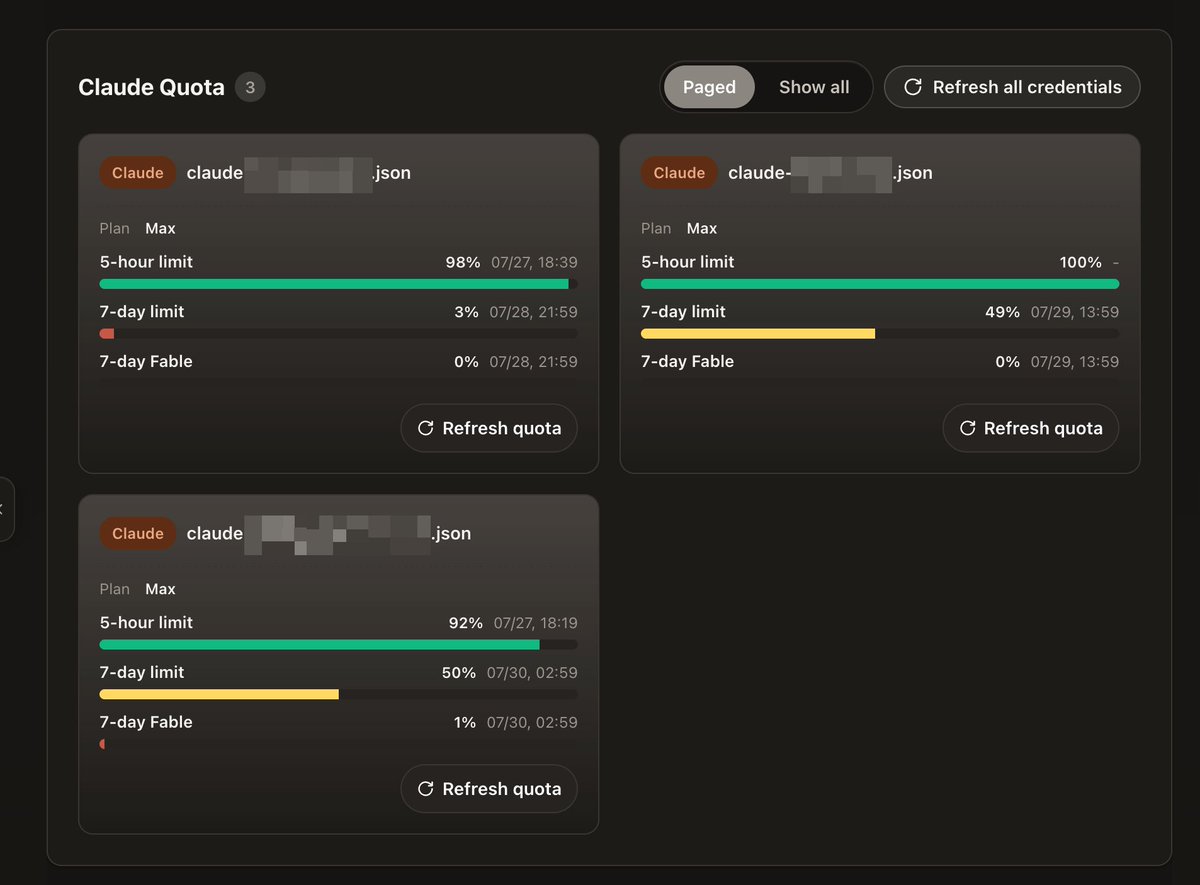Click Refresh all credentials button
Viewport: 1200px width, 885px height.
(1012, 87)
